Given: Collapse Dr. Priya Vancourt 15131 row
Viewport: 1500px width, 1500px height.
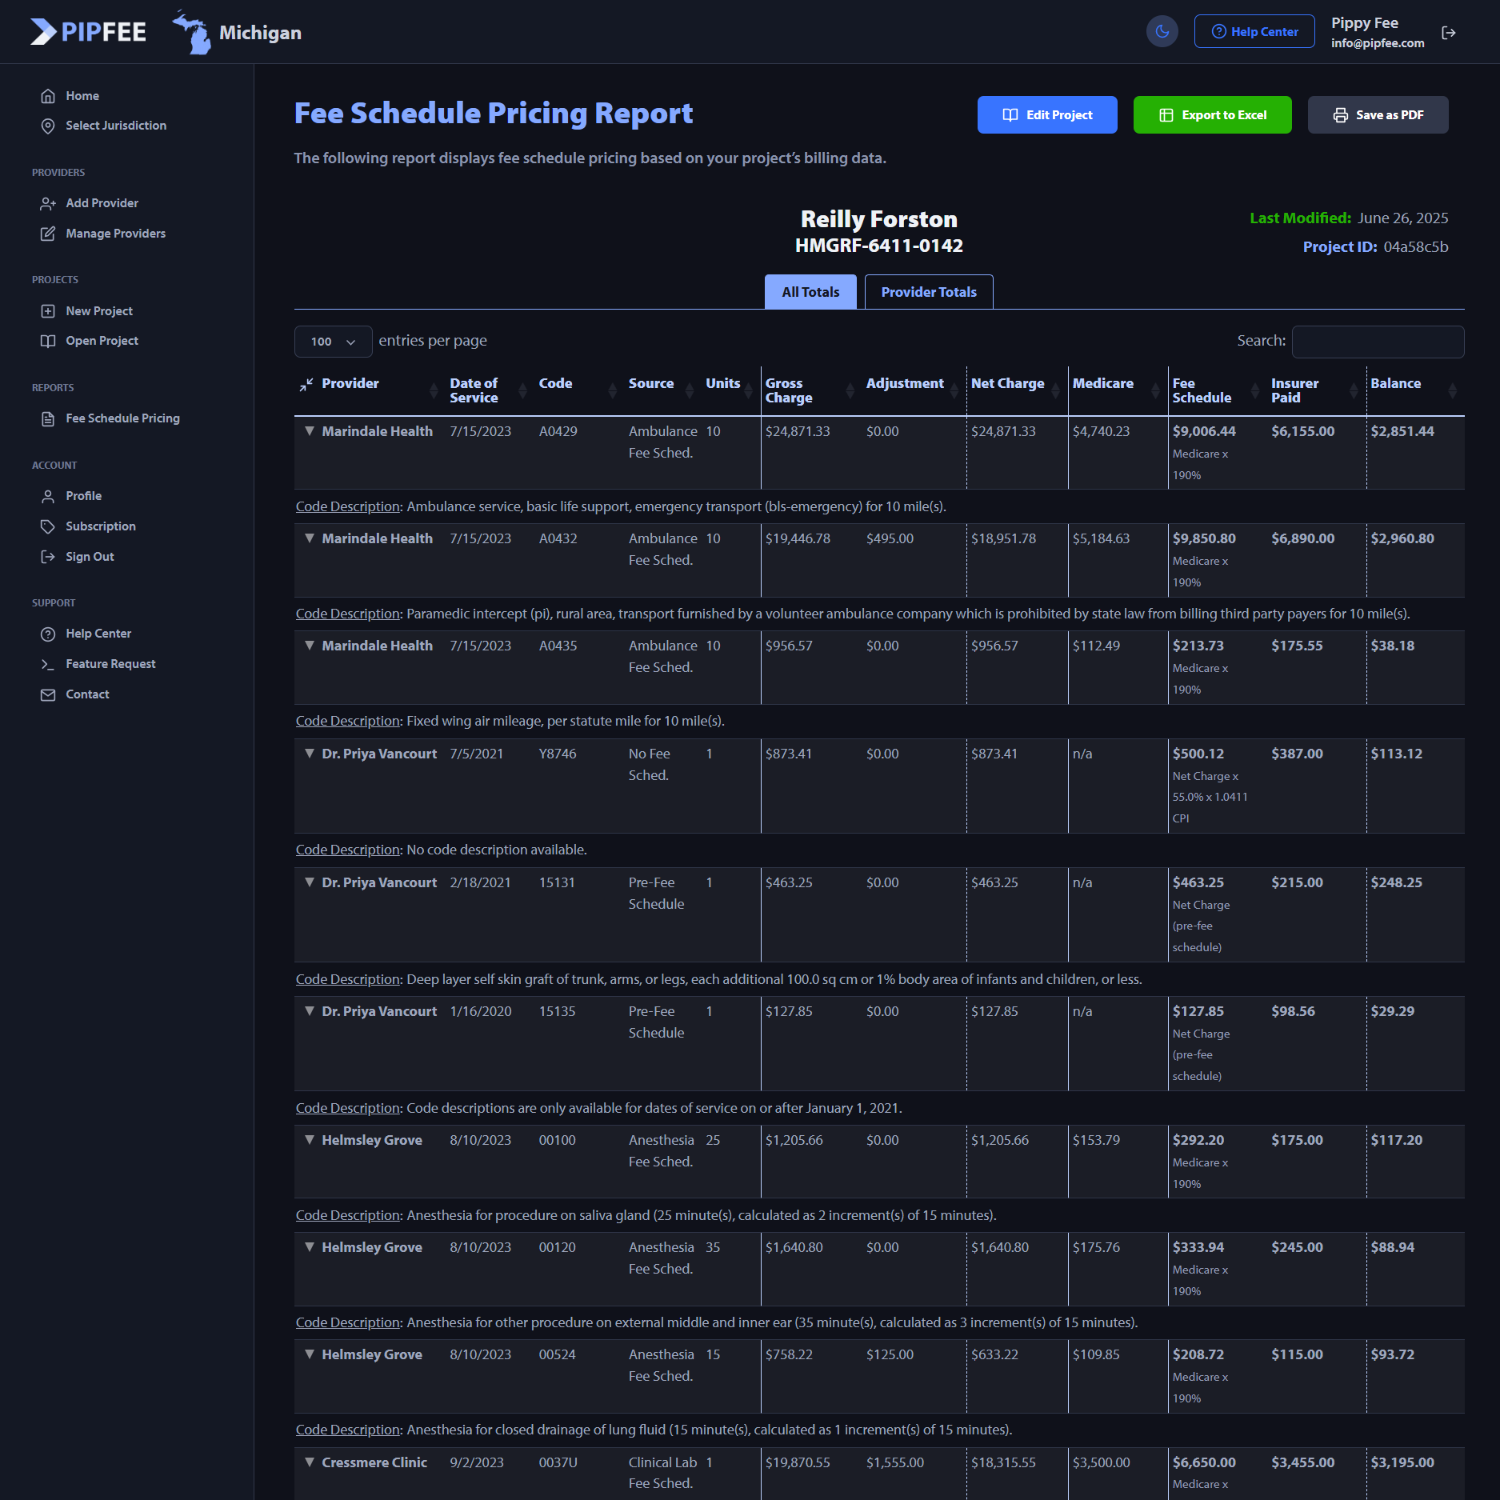Looking at the screenshot, I should coord(310,882).
